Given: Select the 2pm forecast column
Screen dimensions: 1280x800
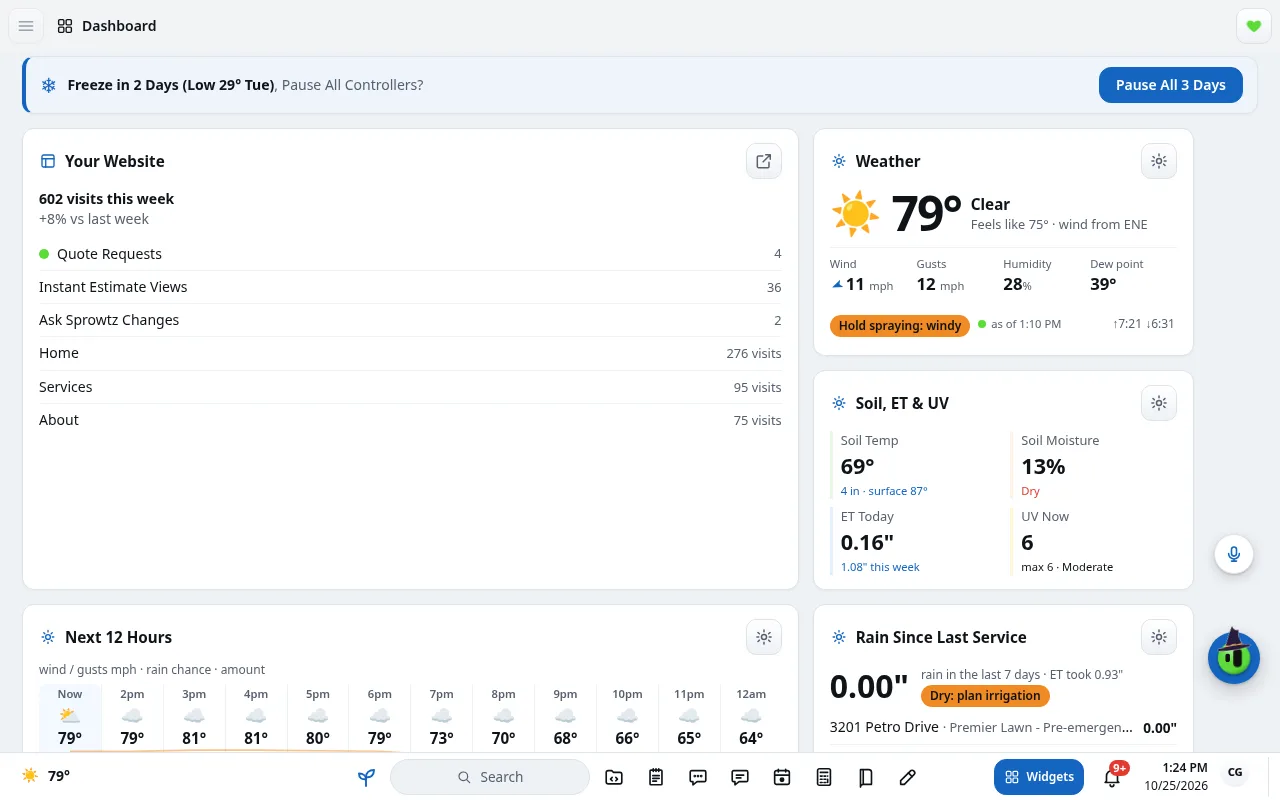Looking at the screenshot, I should pos(132,718).
